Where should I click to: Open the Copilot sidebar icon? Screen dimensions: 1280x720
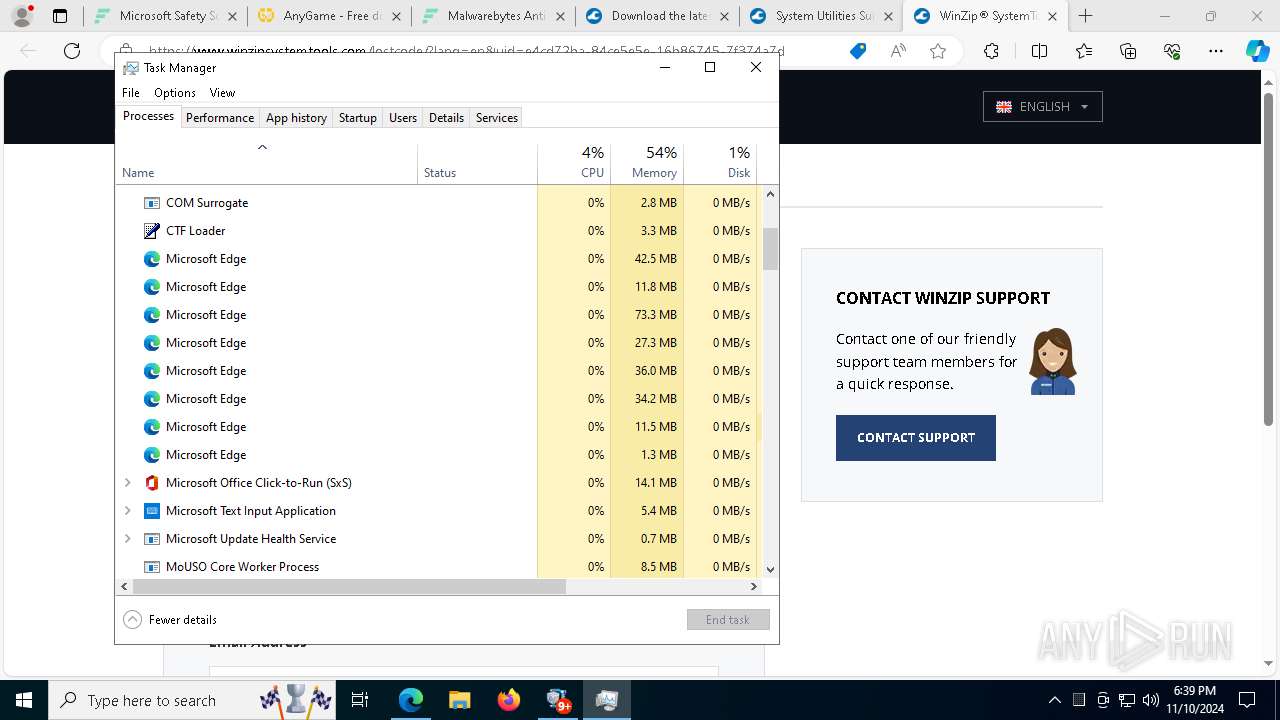[1258, 52]
